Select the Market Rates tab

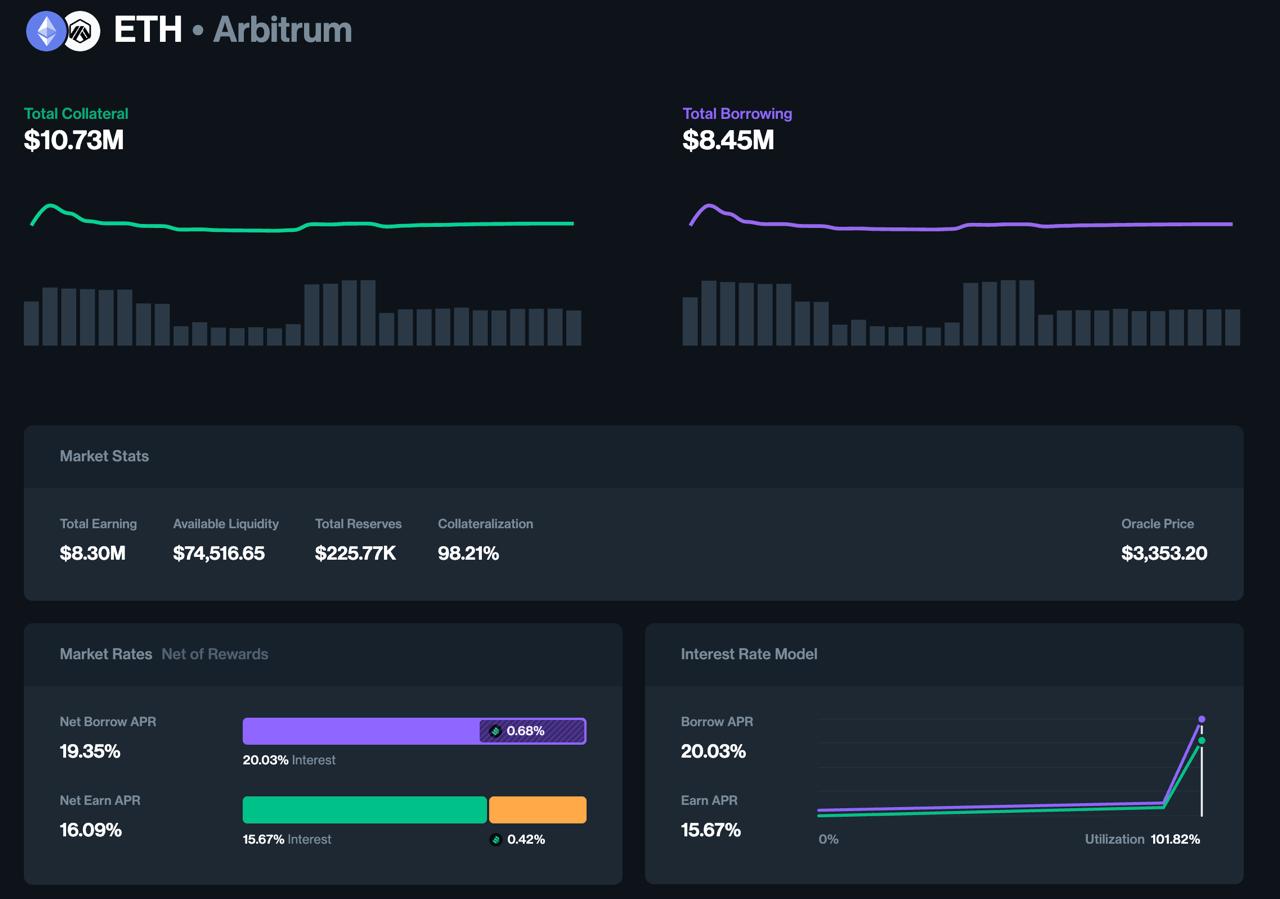click(x=105, y=654)
